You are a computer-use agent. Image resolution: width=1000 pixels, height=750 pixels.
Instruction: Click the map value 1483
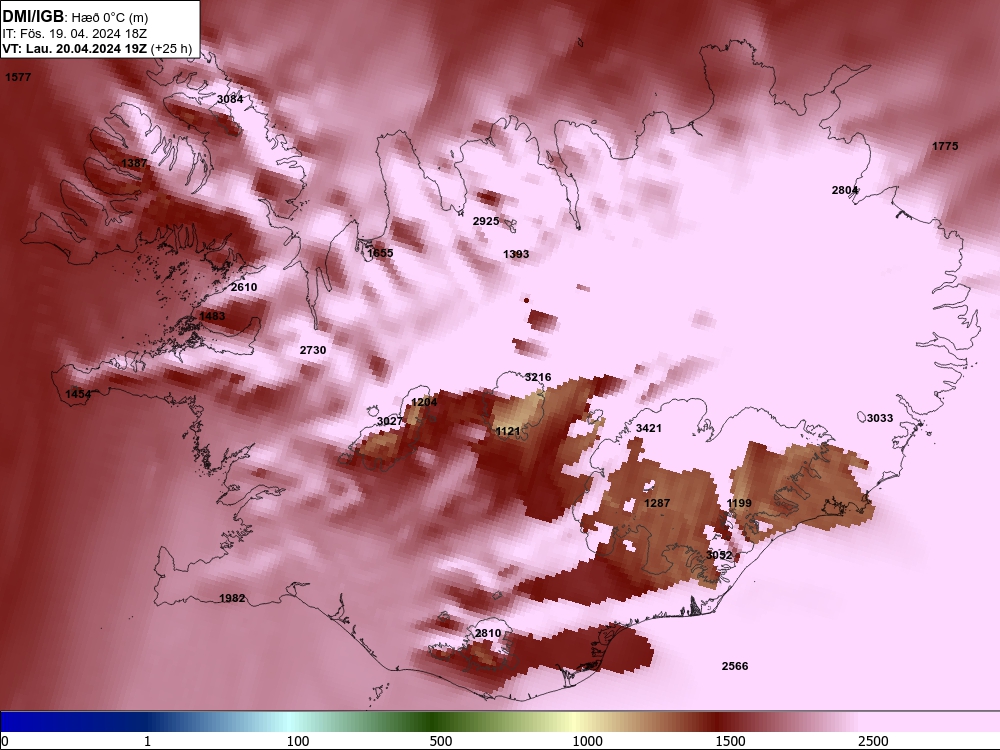point(212,316)
